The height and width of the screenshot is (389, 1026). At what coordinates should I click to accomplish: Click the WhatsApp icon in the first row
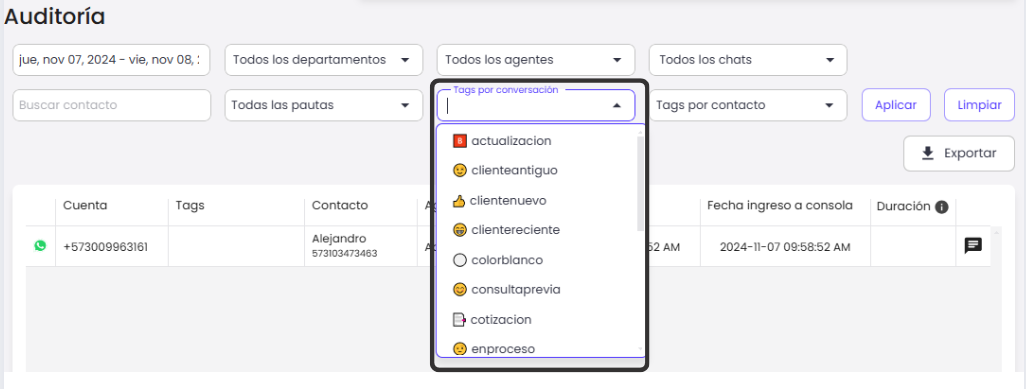click(41, 246)
